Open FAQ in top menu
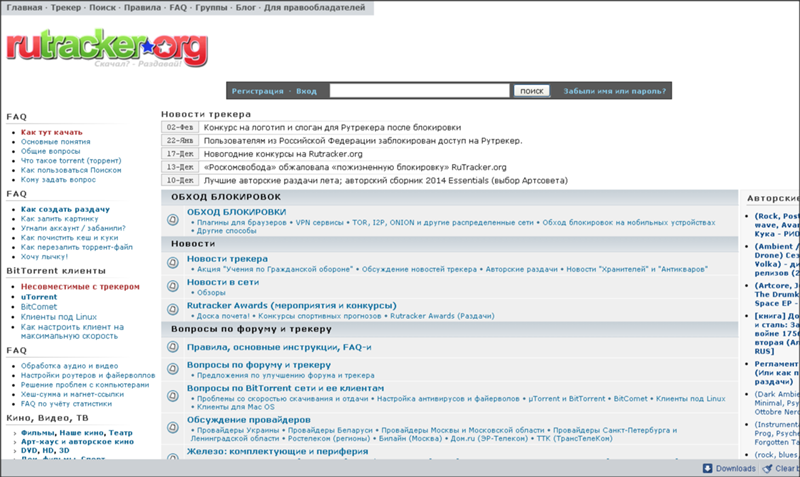The image size is (800, 477). pyautogui.click(x=178, y=8)
